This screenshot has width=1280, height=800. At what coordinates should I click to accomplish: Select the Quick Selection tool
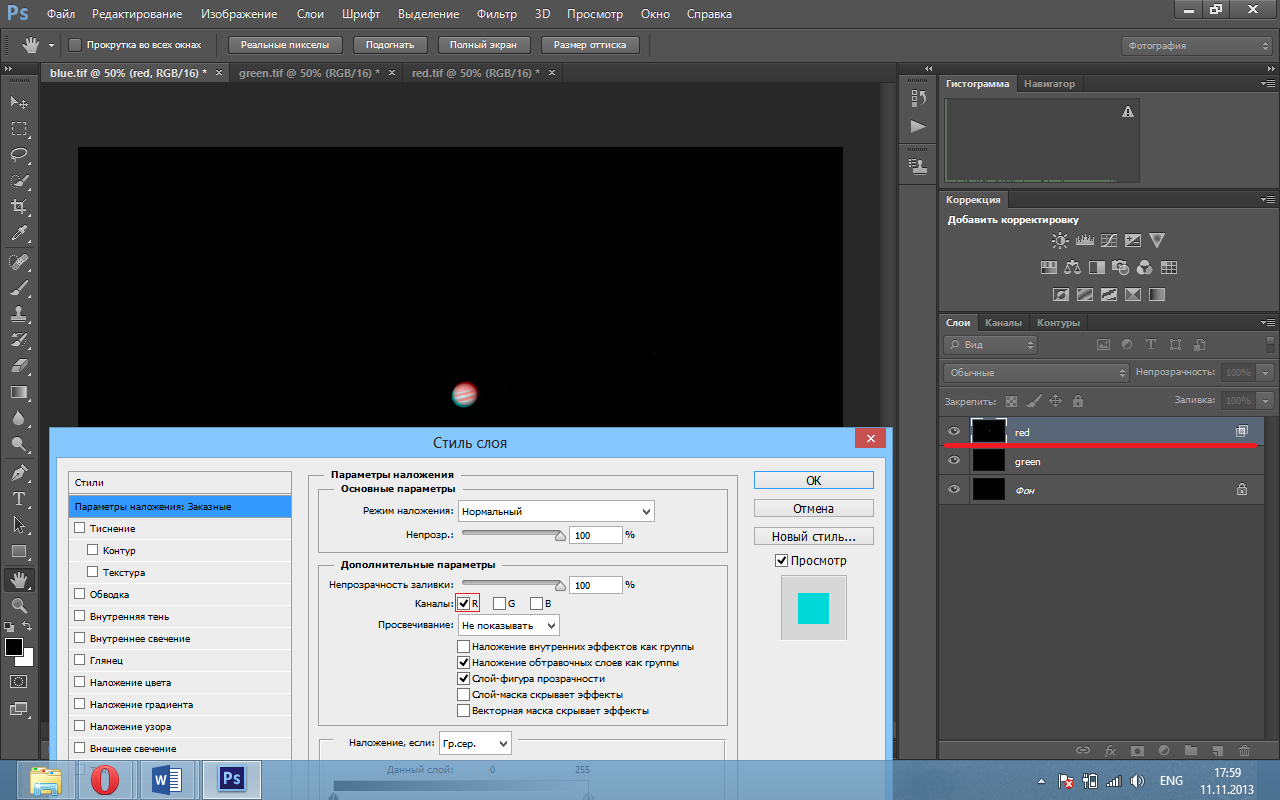[19, 181]
